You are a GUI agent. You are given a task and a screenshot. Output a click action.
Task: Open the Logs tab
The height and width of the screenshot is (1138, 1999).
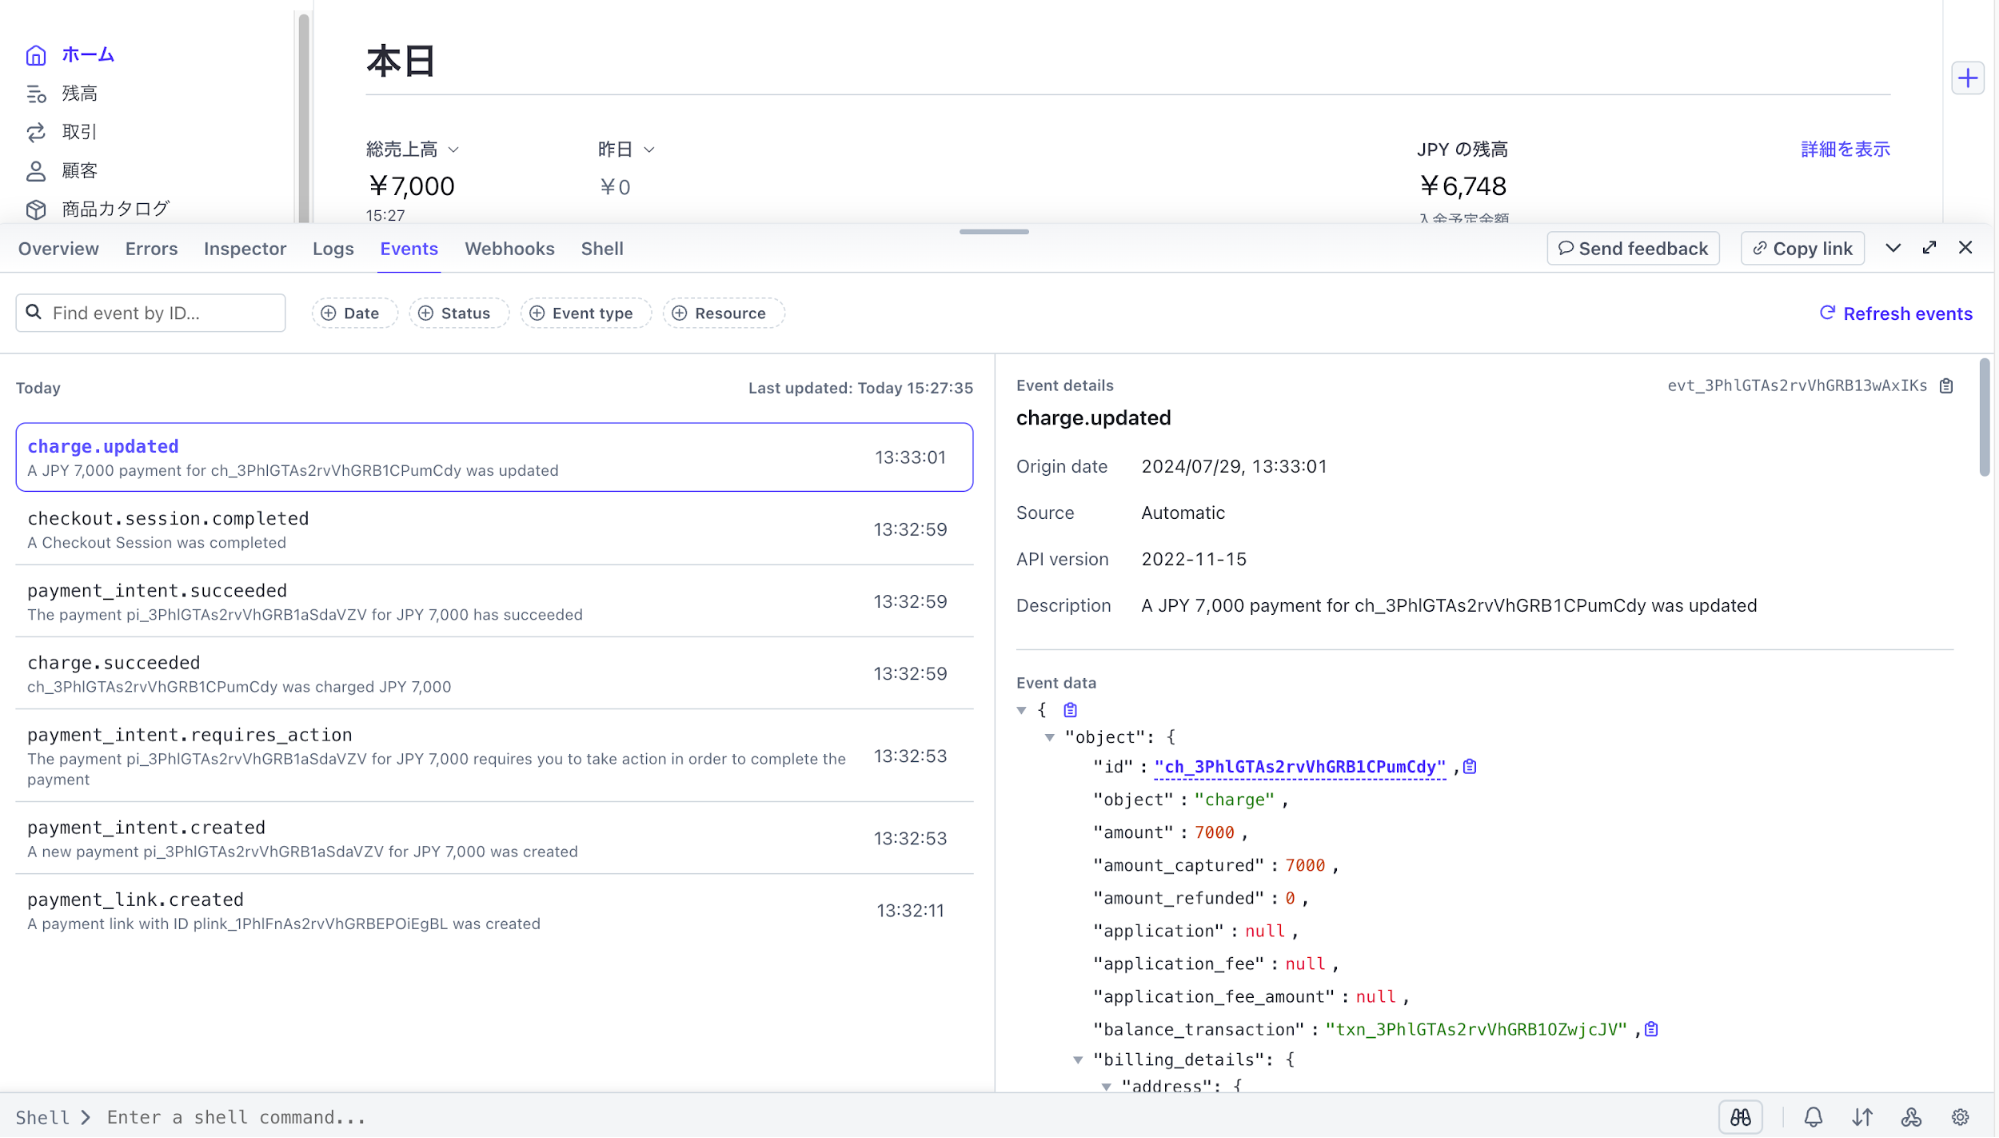coord(333,249)
